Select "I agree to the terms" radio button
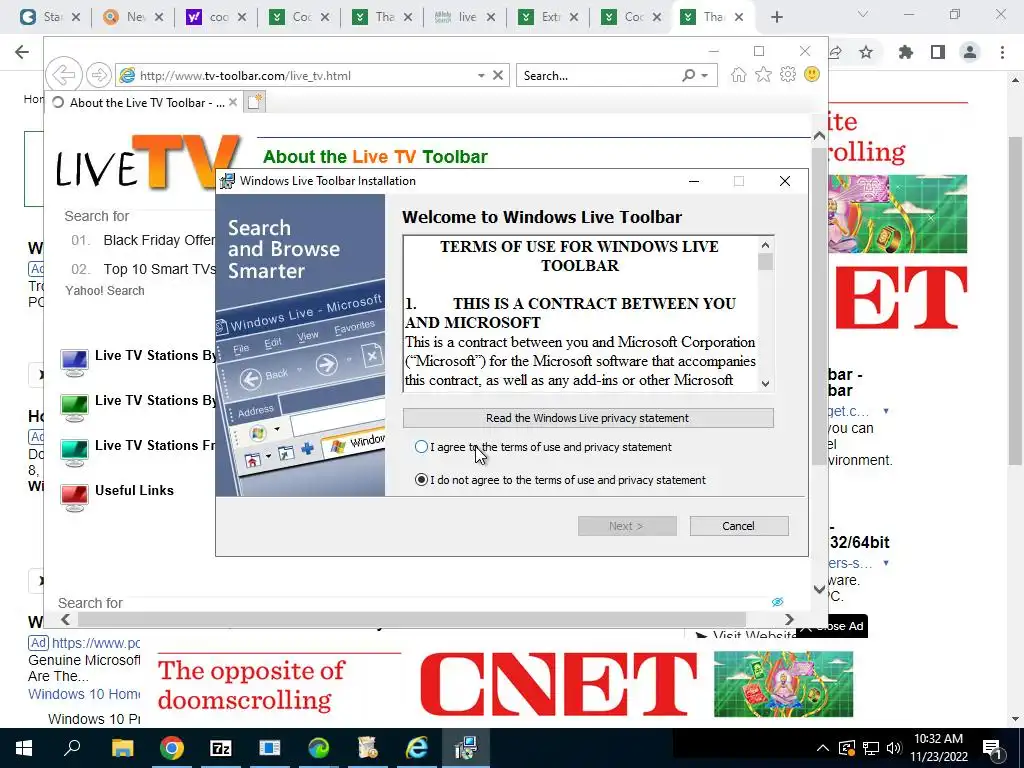Image resolution: width=1024 pixels, height=768 pixels. tap(421, 447)
